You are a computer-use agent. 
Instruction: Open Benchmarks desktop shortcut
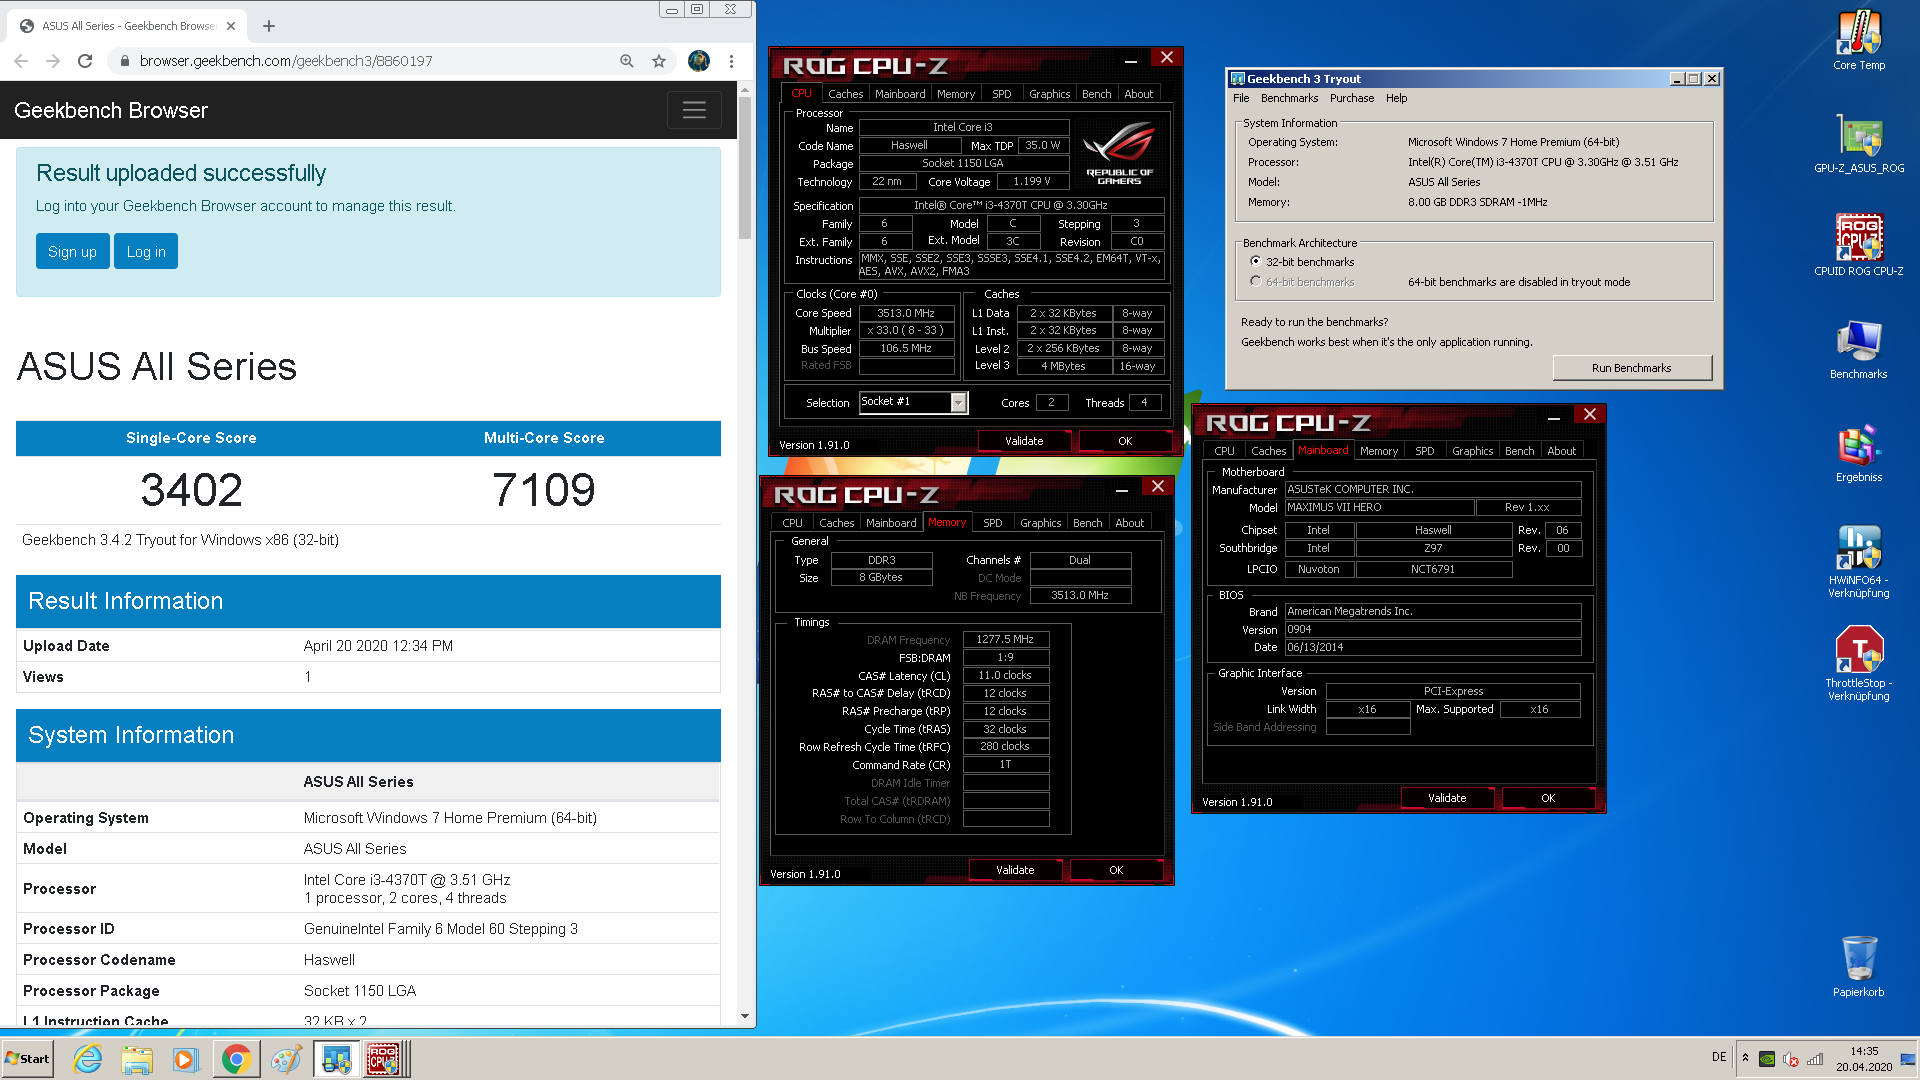1858,349
